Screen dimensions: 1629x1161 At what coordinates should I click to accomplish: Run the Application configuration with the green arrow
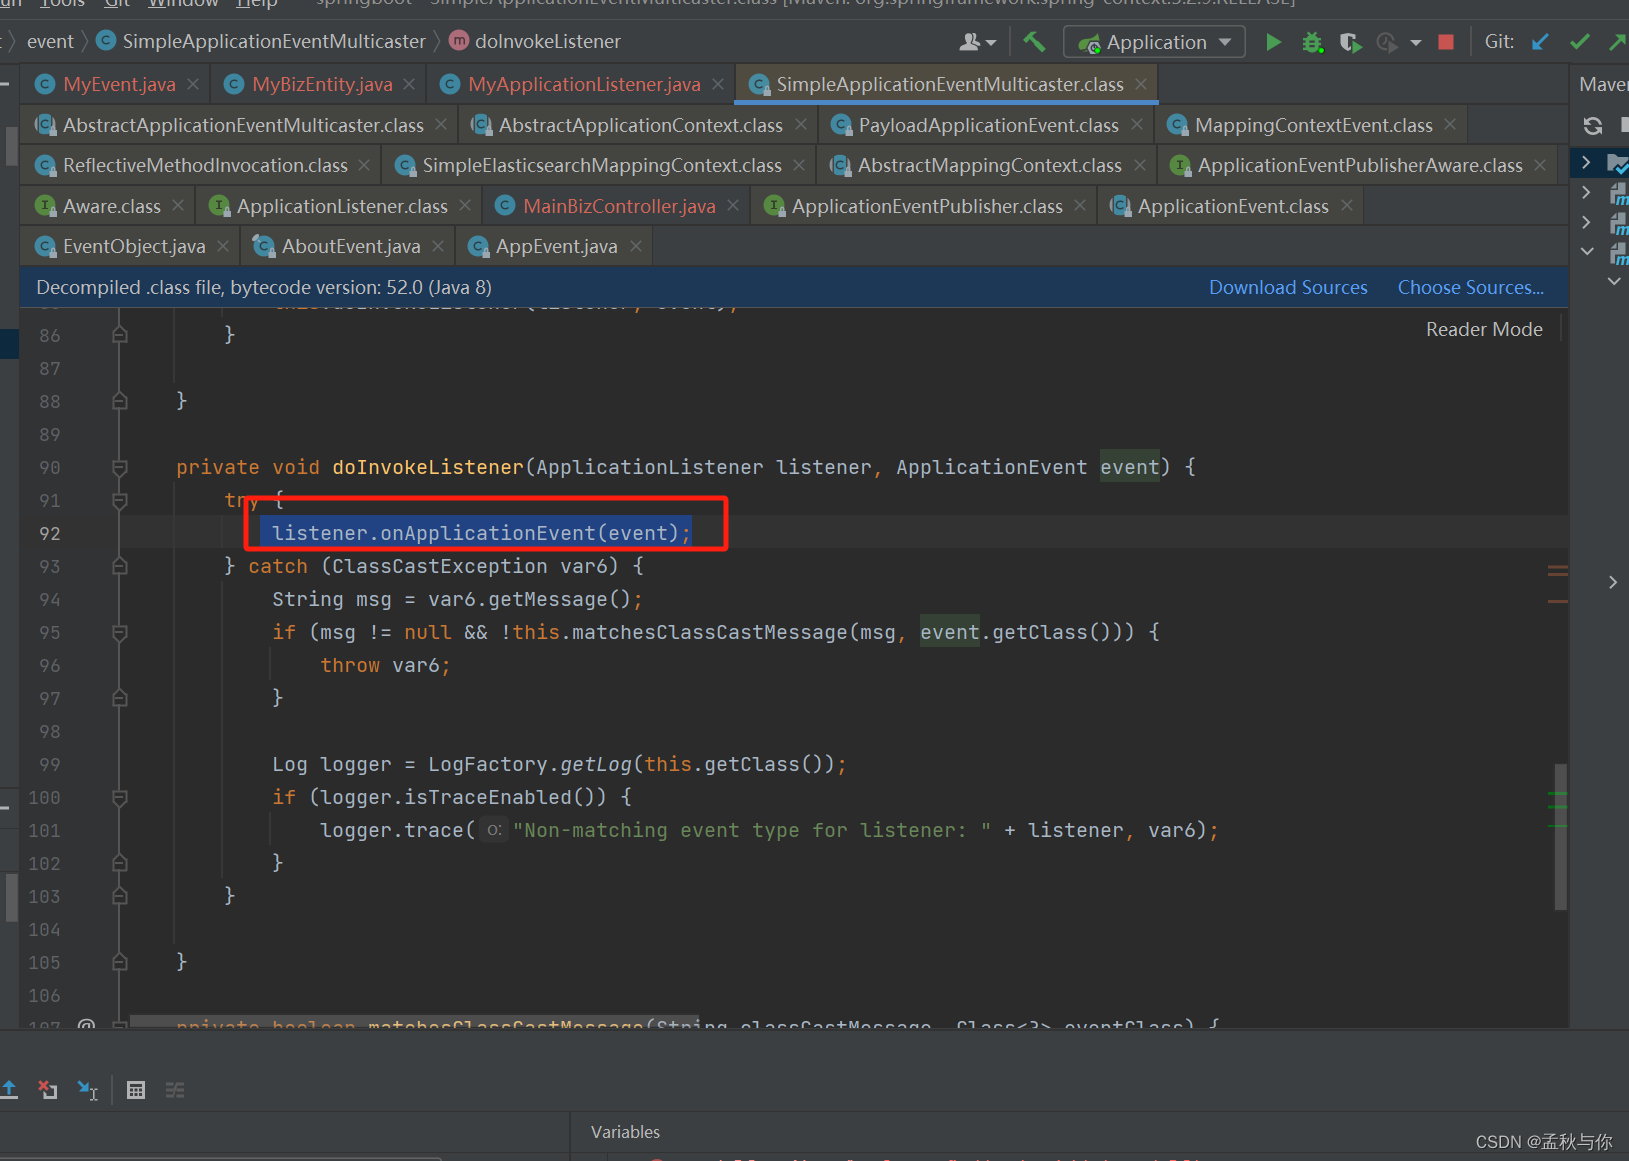pos(1273,41)
